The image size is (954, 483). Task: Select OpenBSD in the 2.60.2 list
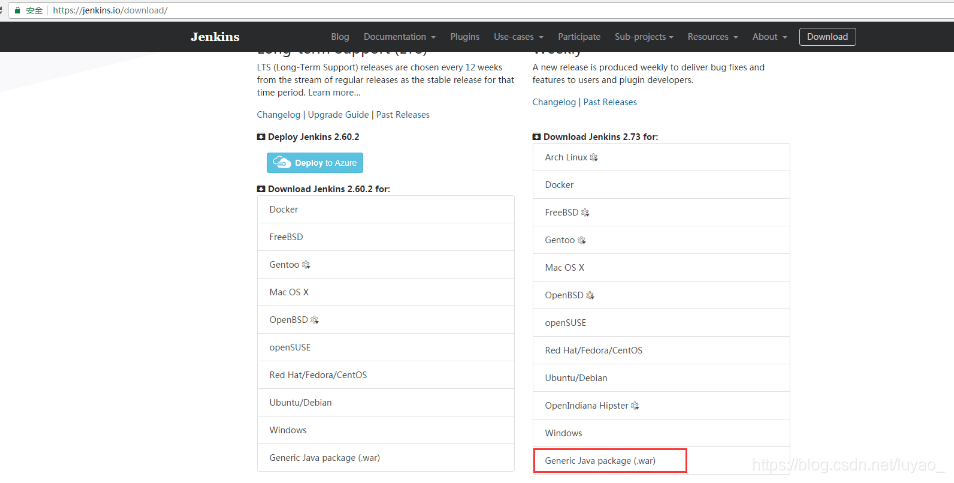point(386,319)
